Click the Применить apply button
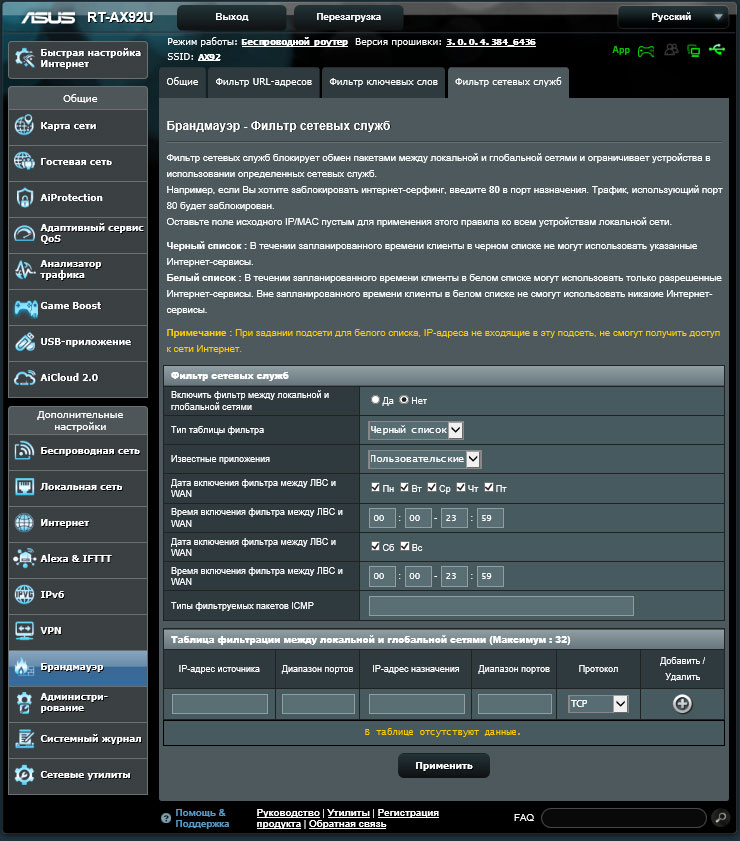Image resolution: width=740 pixels, height=841 pixels. (443, 765)
